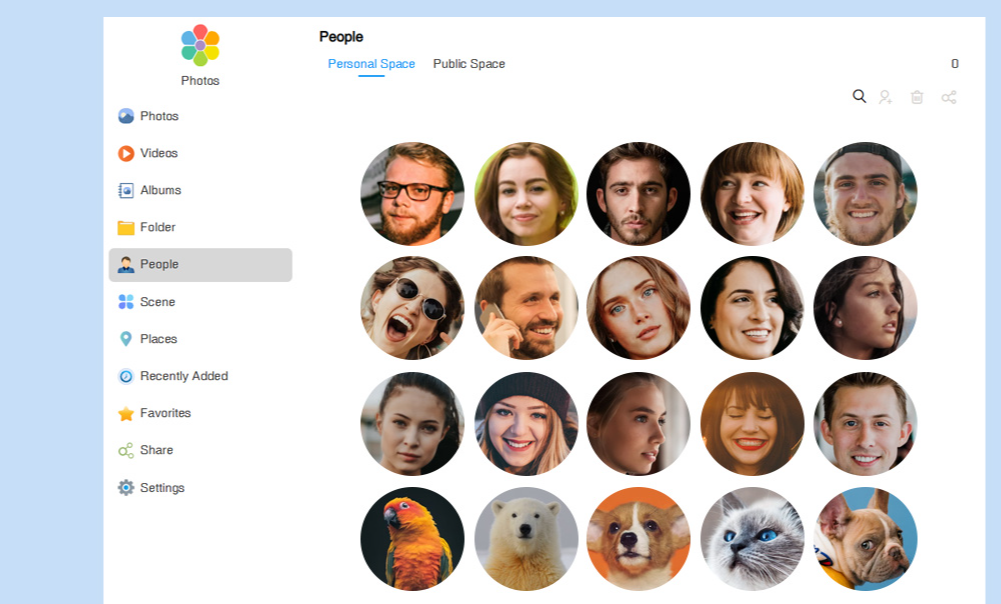Select the Personal Space tab
This screenshot has width=1001, height=604.
[x=371, y=64]
